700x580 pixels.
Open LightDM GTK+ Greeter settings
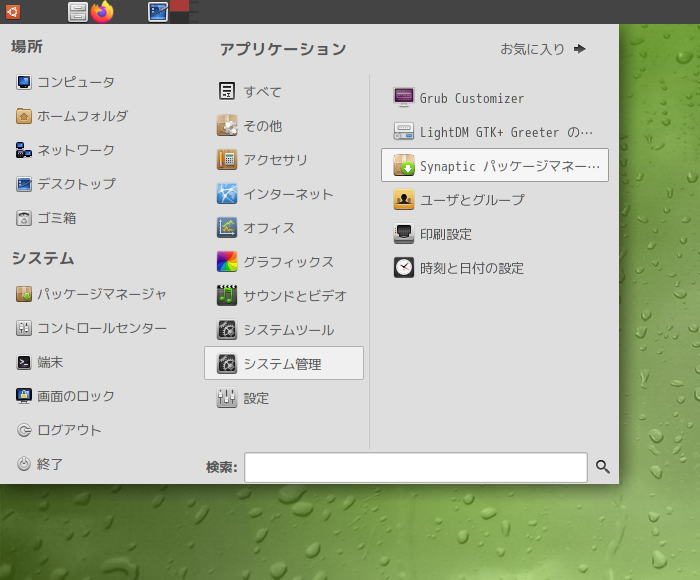(495, 132)
